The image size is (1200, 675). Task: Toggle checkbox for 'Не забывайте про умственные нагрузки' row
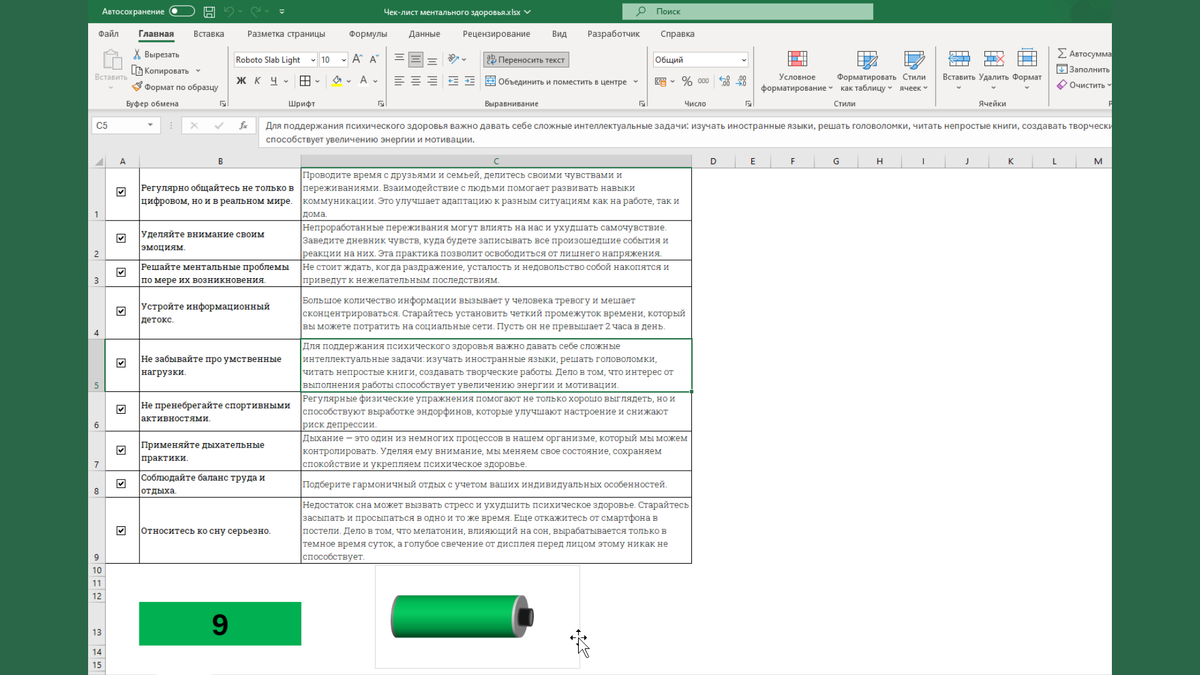click(x=121, y=364)
